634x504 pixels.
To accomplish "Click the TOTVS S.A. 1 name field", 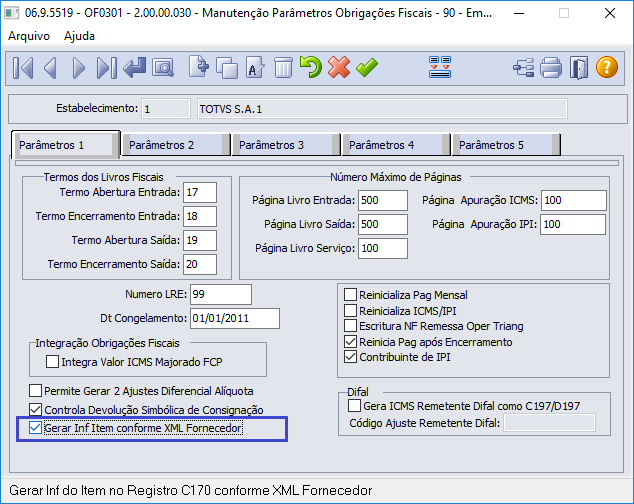I will click(x=383, y=109).
